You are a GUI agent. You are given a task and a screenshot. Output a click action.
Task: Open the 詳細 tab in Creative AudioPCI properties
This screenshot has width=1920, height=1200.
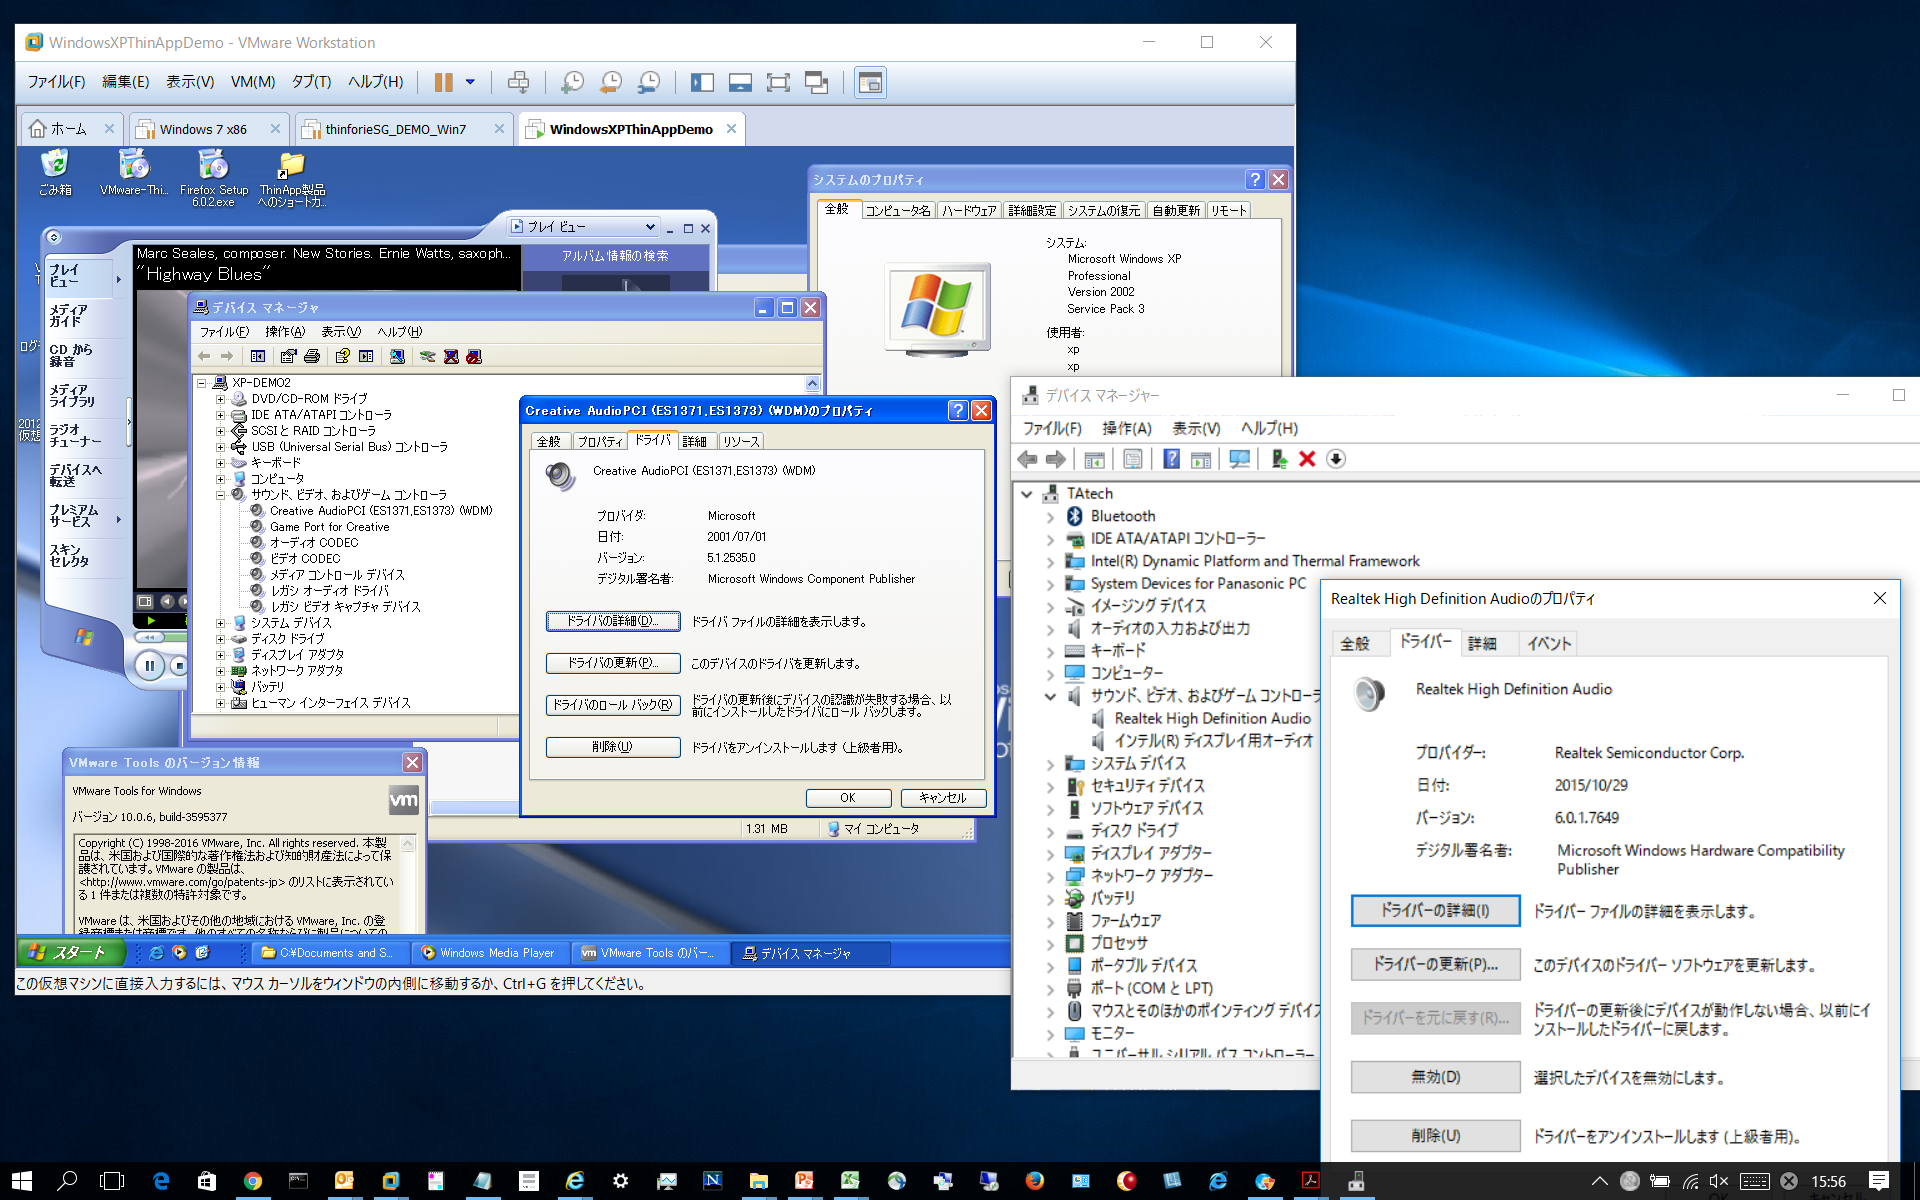coord(695,441)
